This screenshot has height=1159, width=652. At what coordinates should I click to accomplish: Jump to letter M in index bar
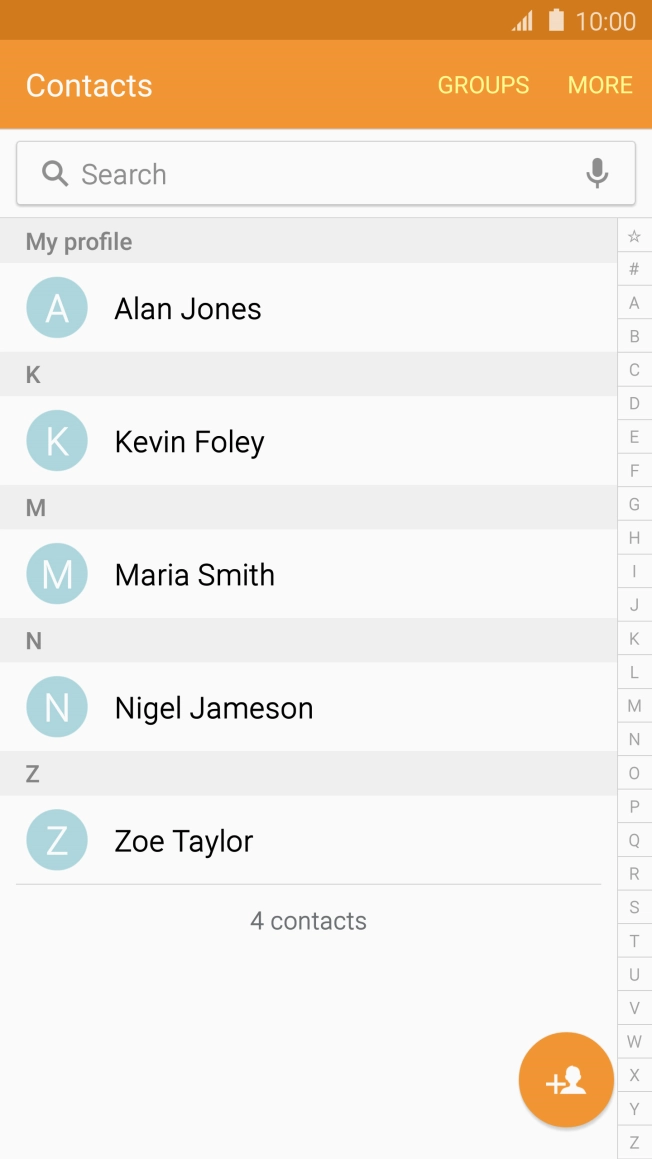click(x=634, y=706)
